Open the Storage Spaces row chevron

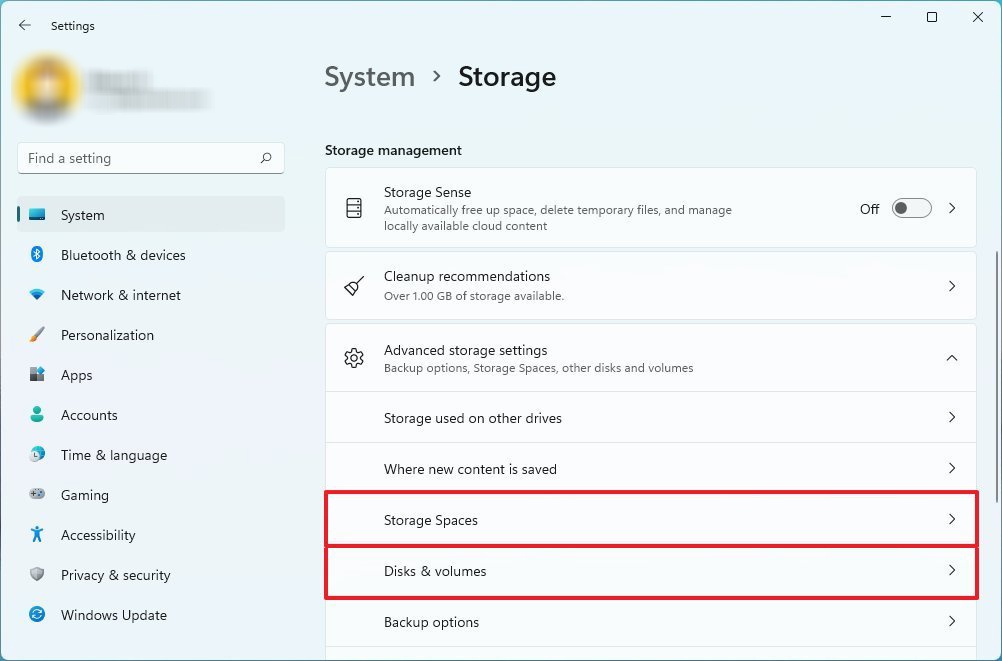point(952,520)
